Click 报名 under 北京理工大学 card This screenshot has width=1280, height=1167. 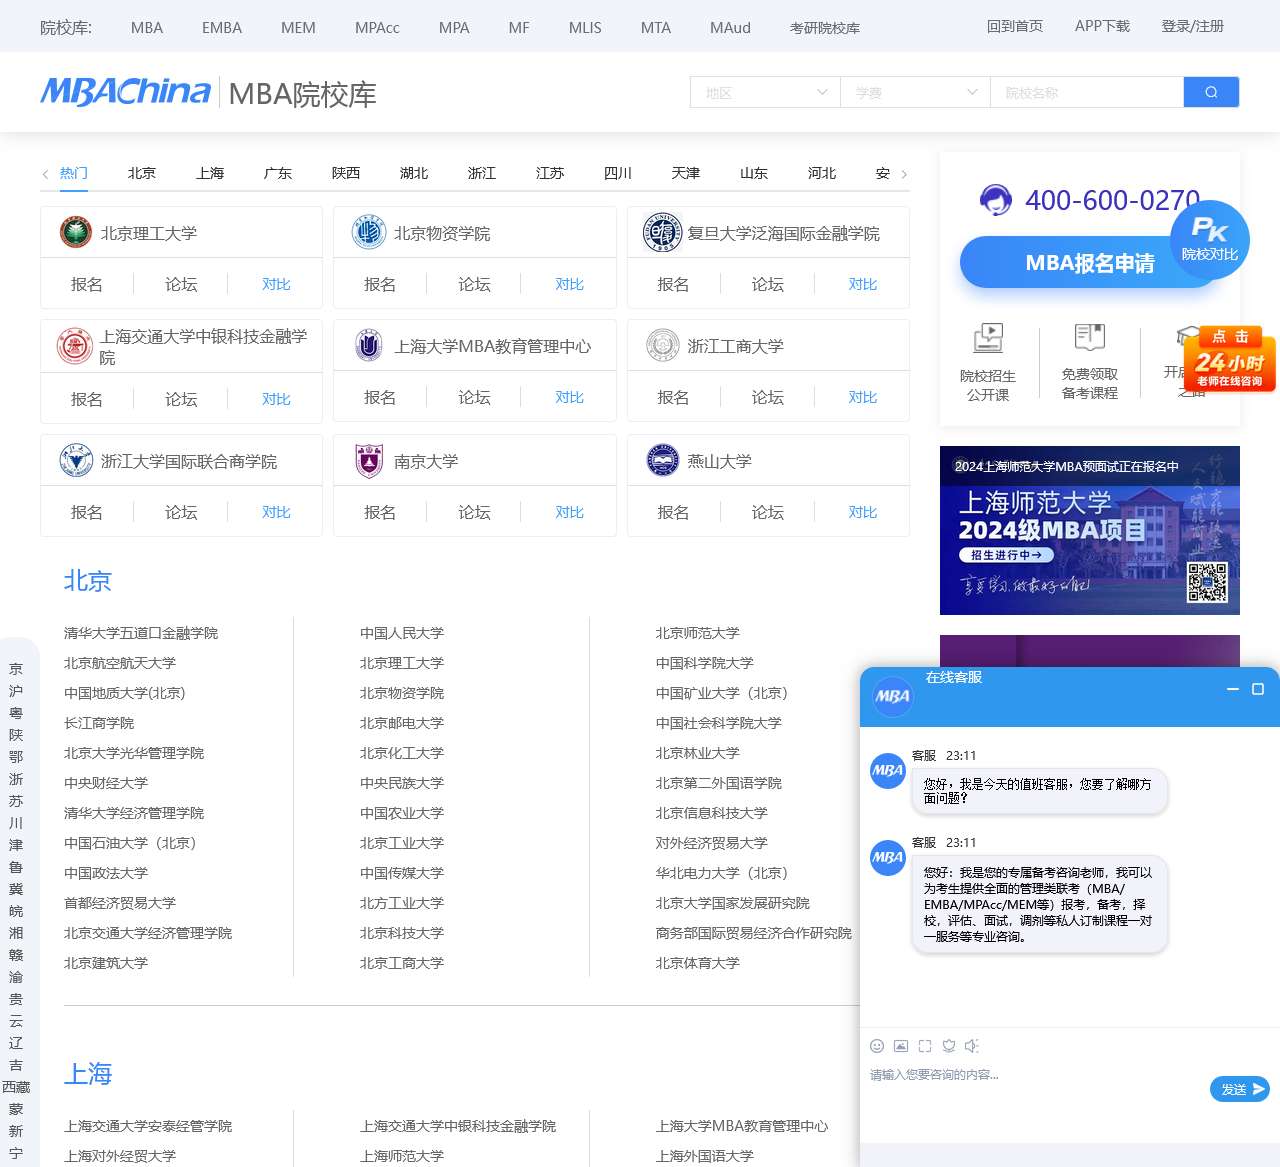(x=87, y=284)
